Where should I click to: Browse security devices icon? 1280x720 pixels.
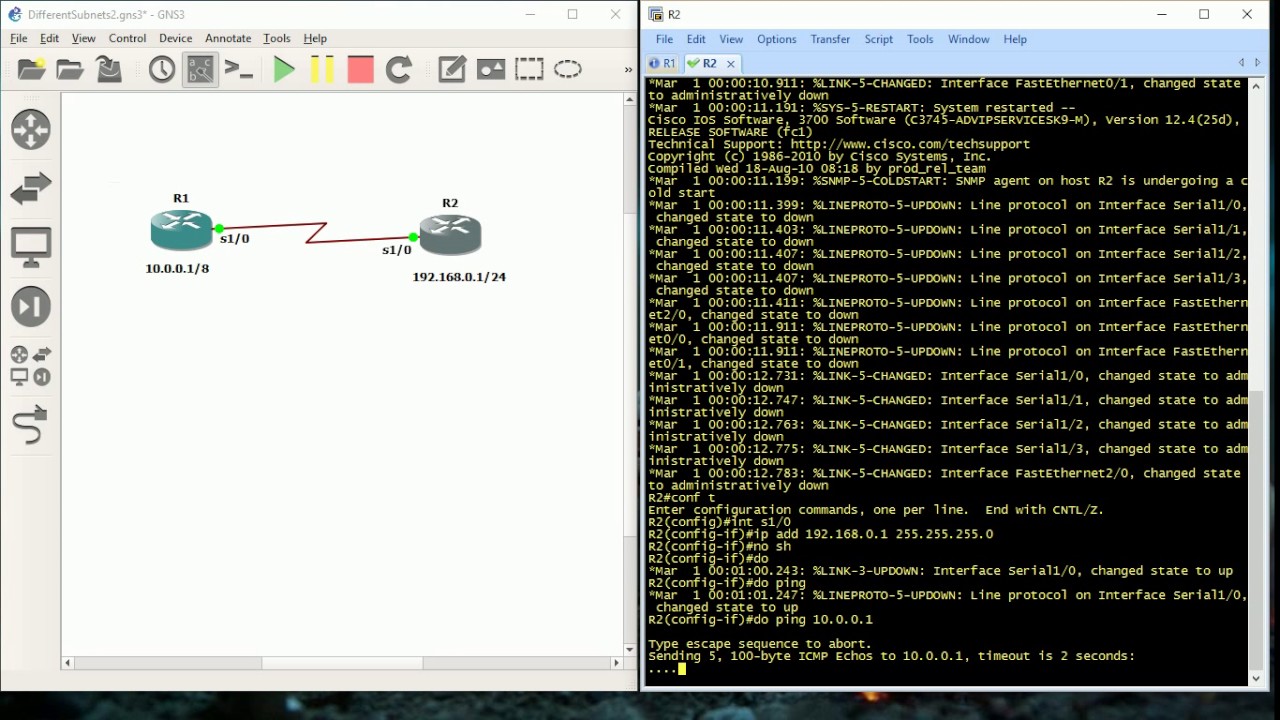tap(31, 307)
